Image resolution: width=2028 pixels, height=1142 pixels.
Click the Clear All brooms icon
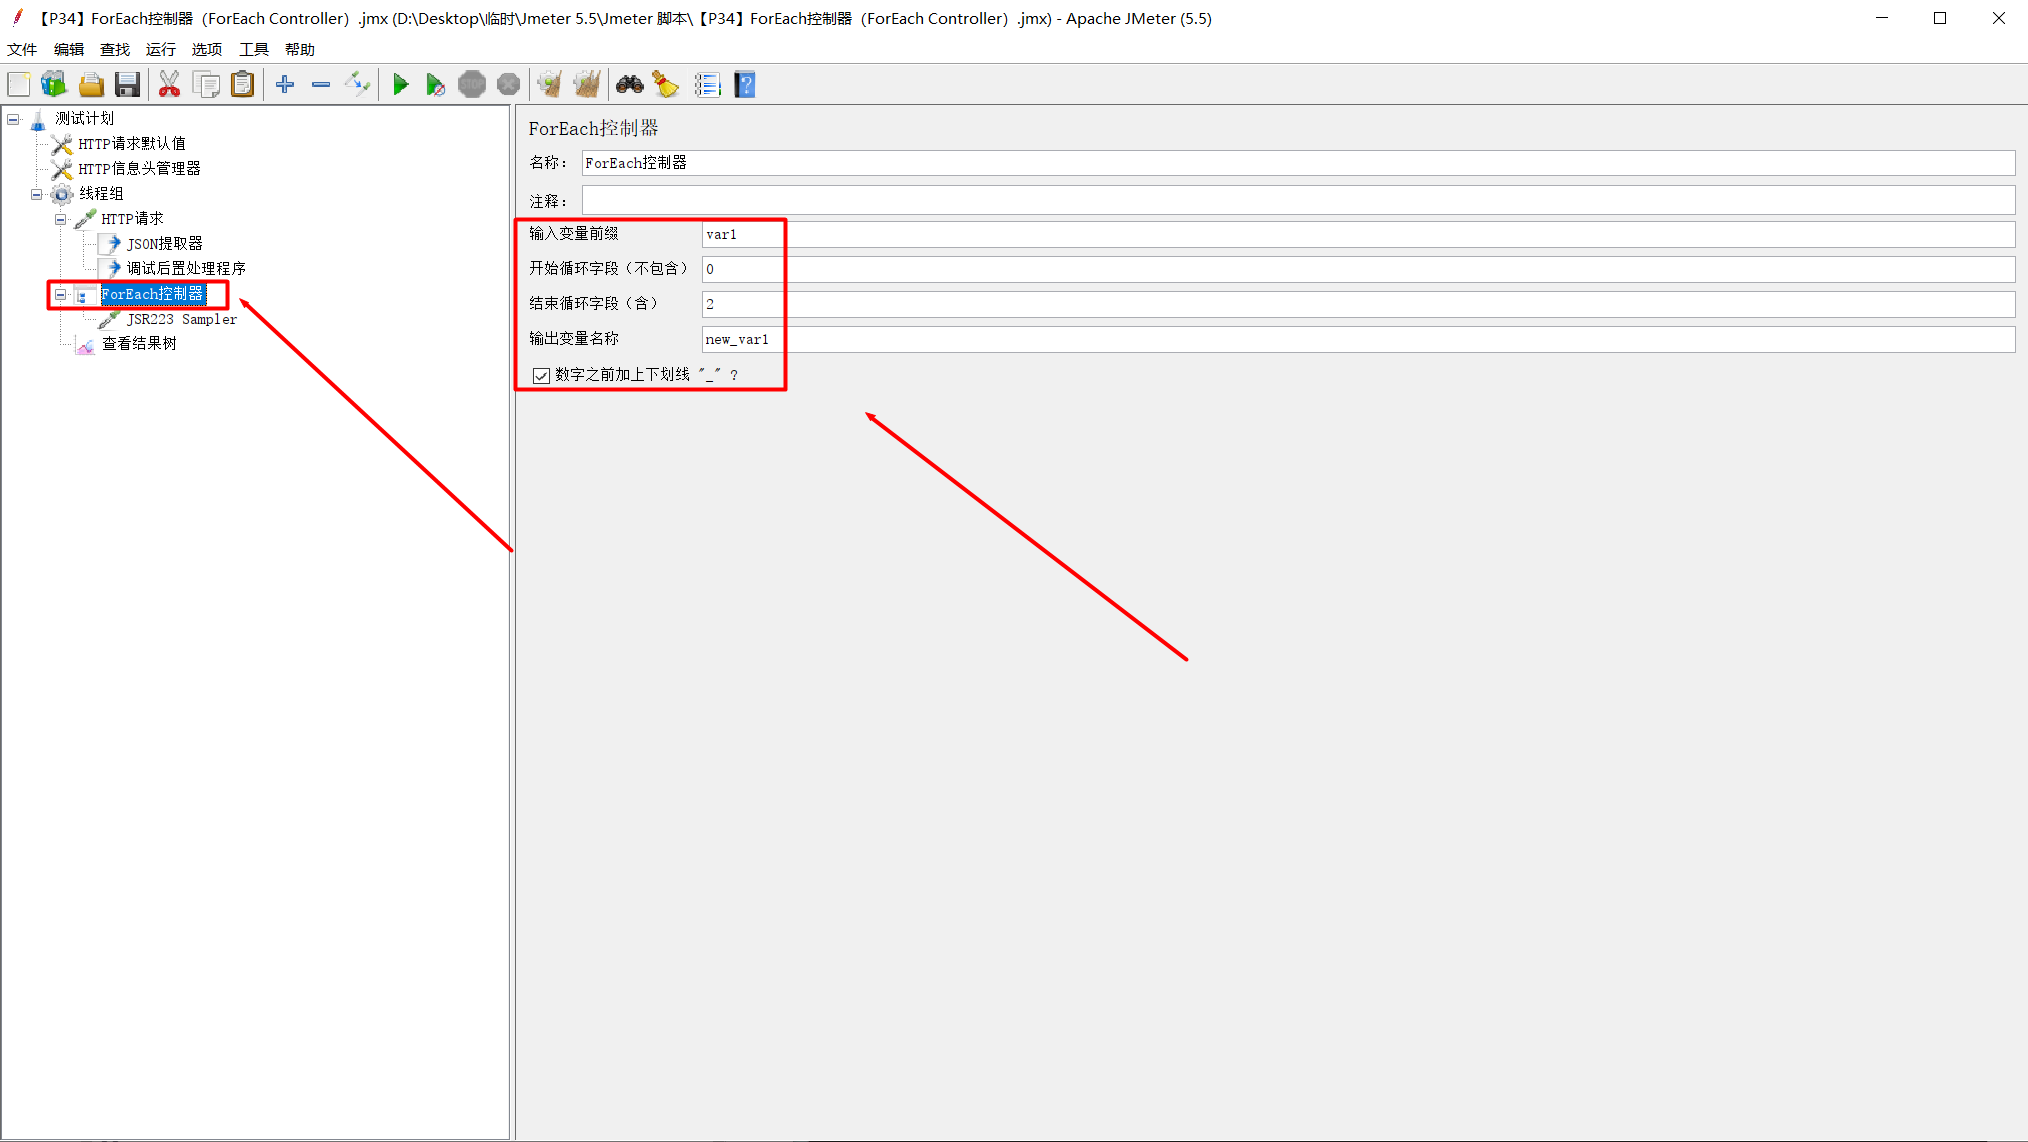click(587, 85)
